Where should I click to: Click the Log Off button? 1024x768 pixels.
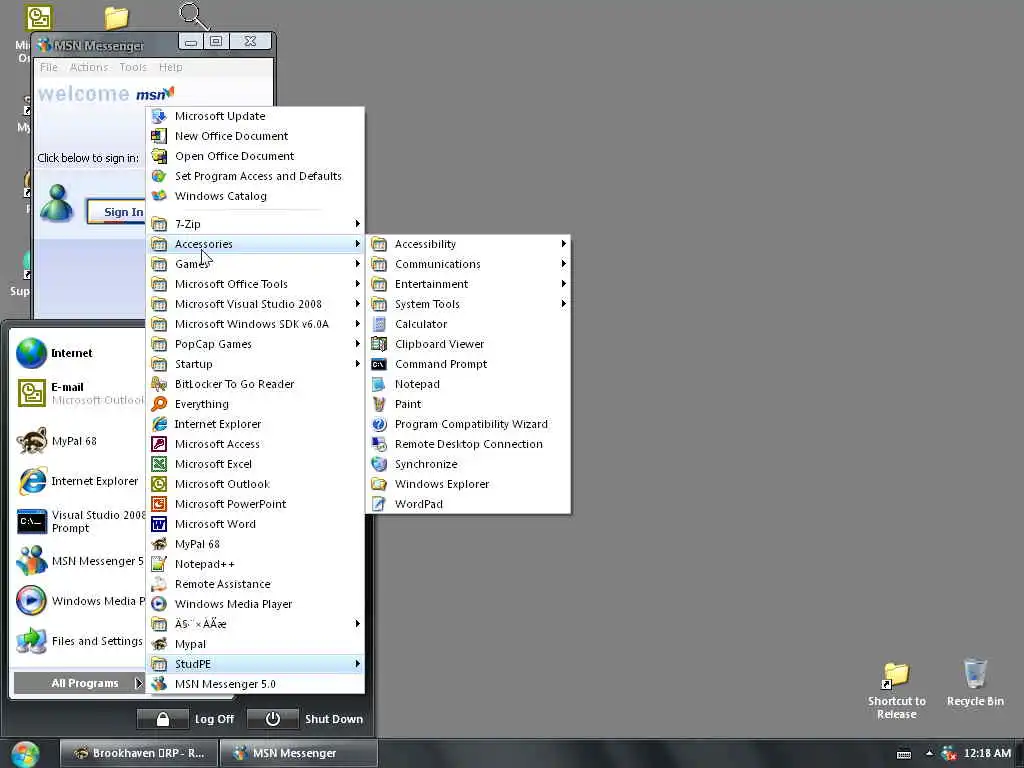185,719
